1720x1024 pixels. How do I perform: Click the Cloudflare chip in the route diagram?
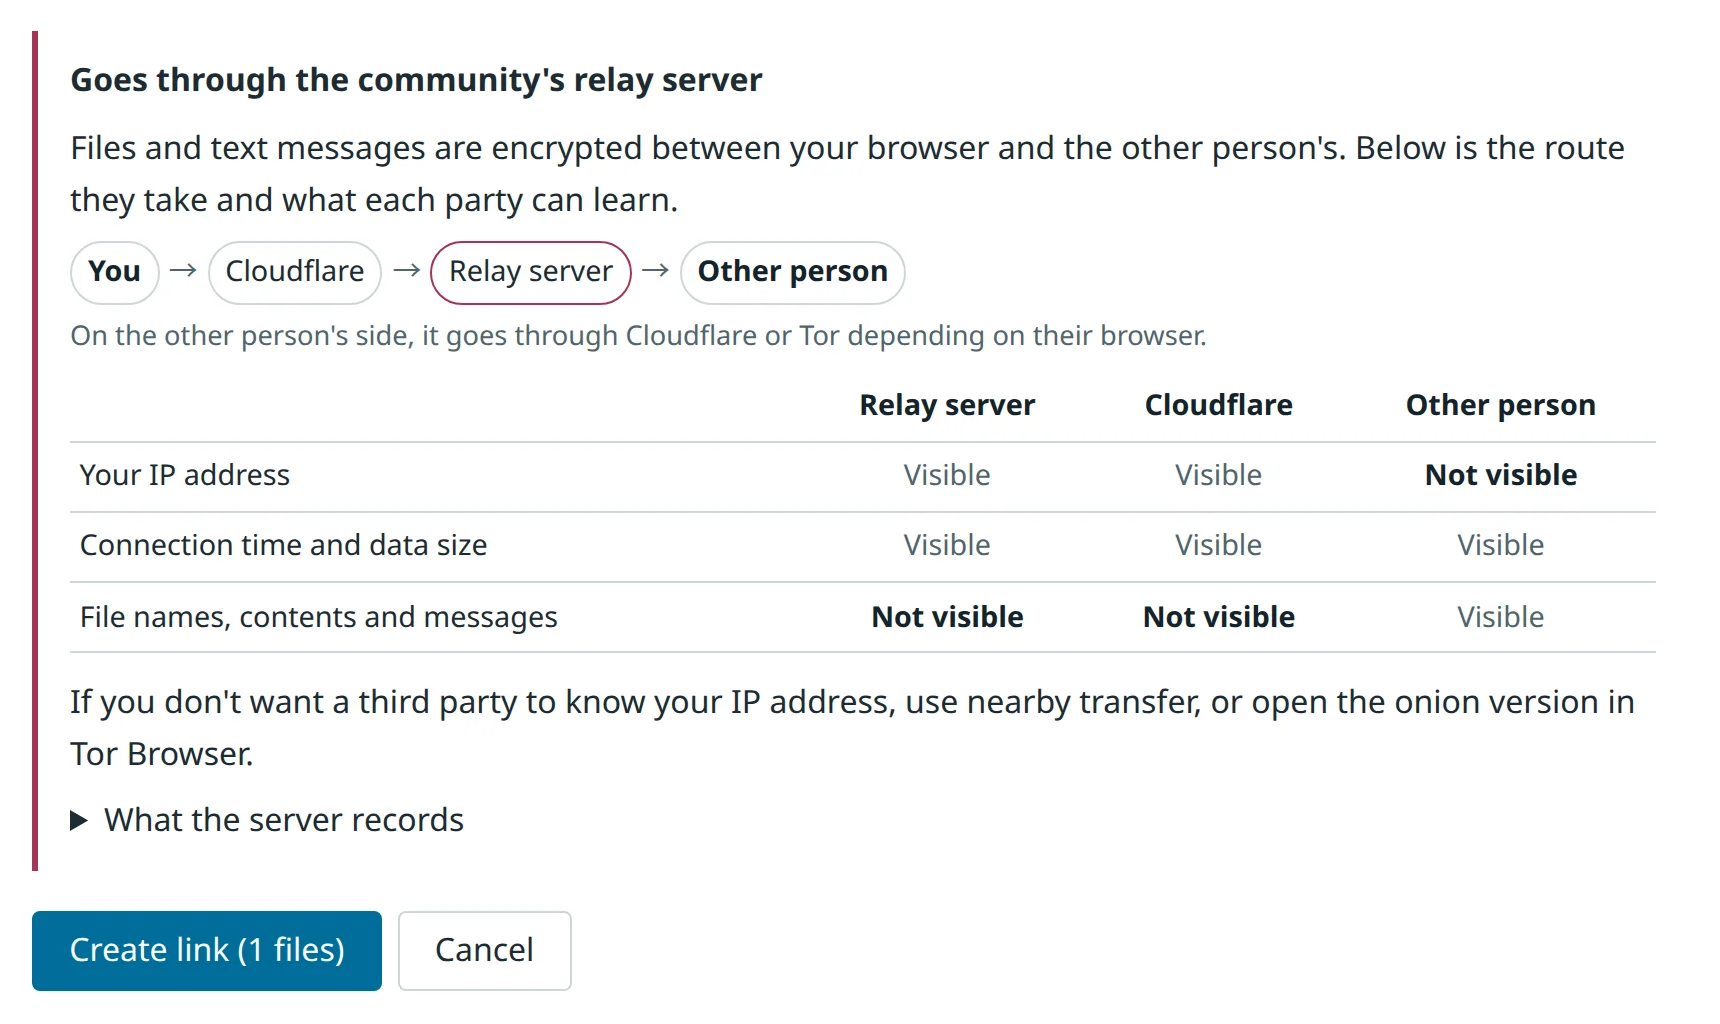(x=295, y=272)
